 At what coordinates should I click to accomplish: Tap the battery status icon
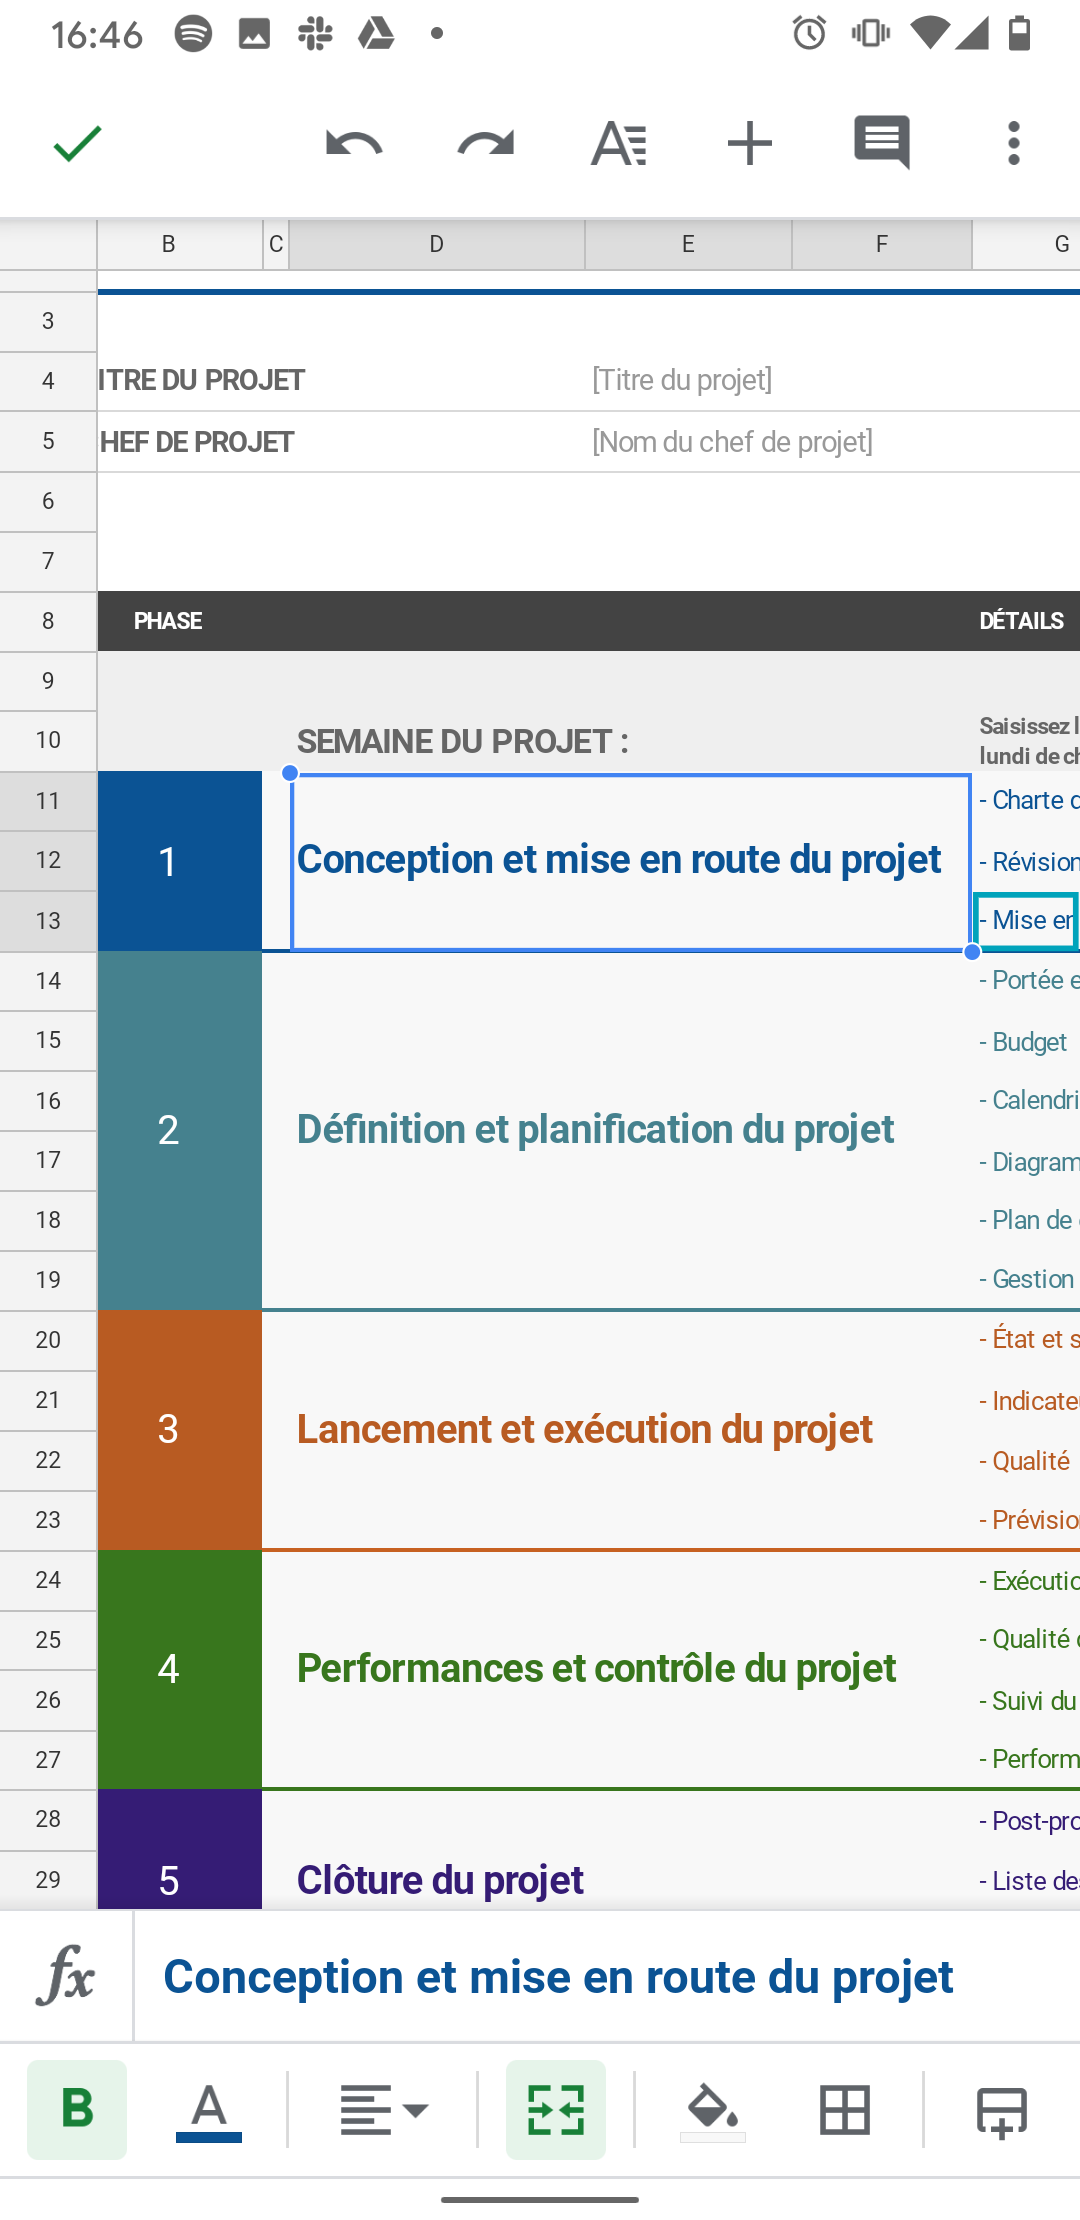pos(1019,34)
